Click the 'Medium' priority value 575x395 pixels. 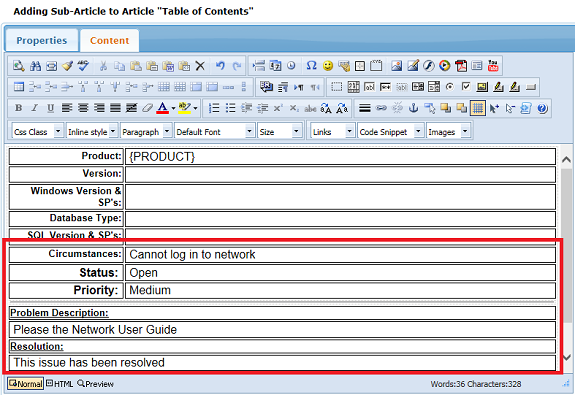tap(150, 290)
